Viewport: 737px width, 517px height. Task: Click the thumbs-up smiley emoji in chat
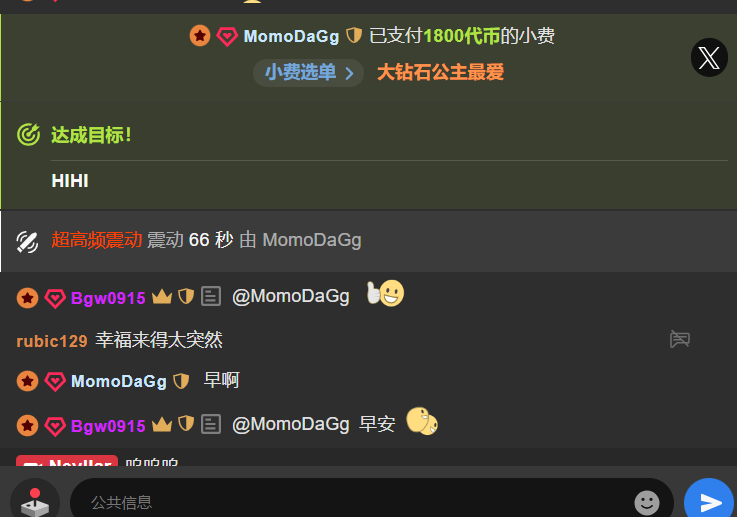pos(385,293)
